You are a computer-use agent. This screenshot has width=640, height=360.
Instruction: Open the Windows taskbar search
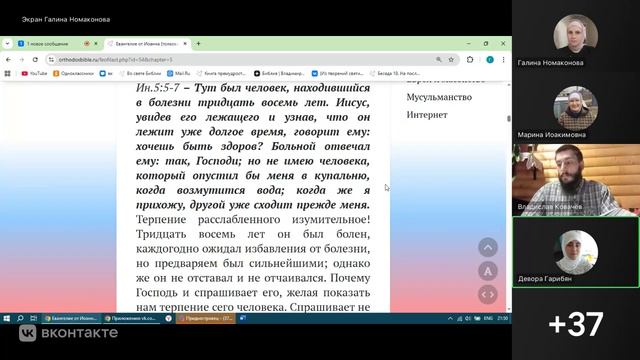coord(20,318)
